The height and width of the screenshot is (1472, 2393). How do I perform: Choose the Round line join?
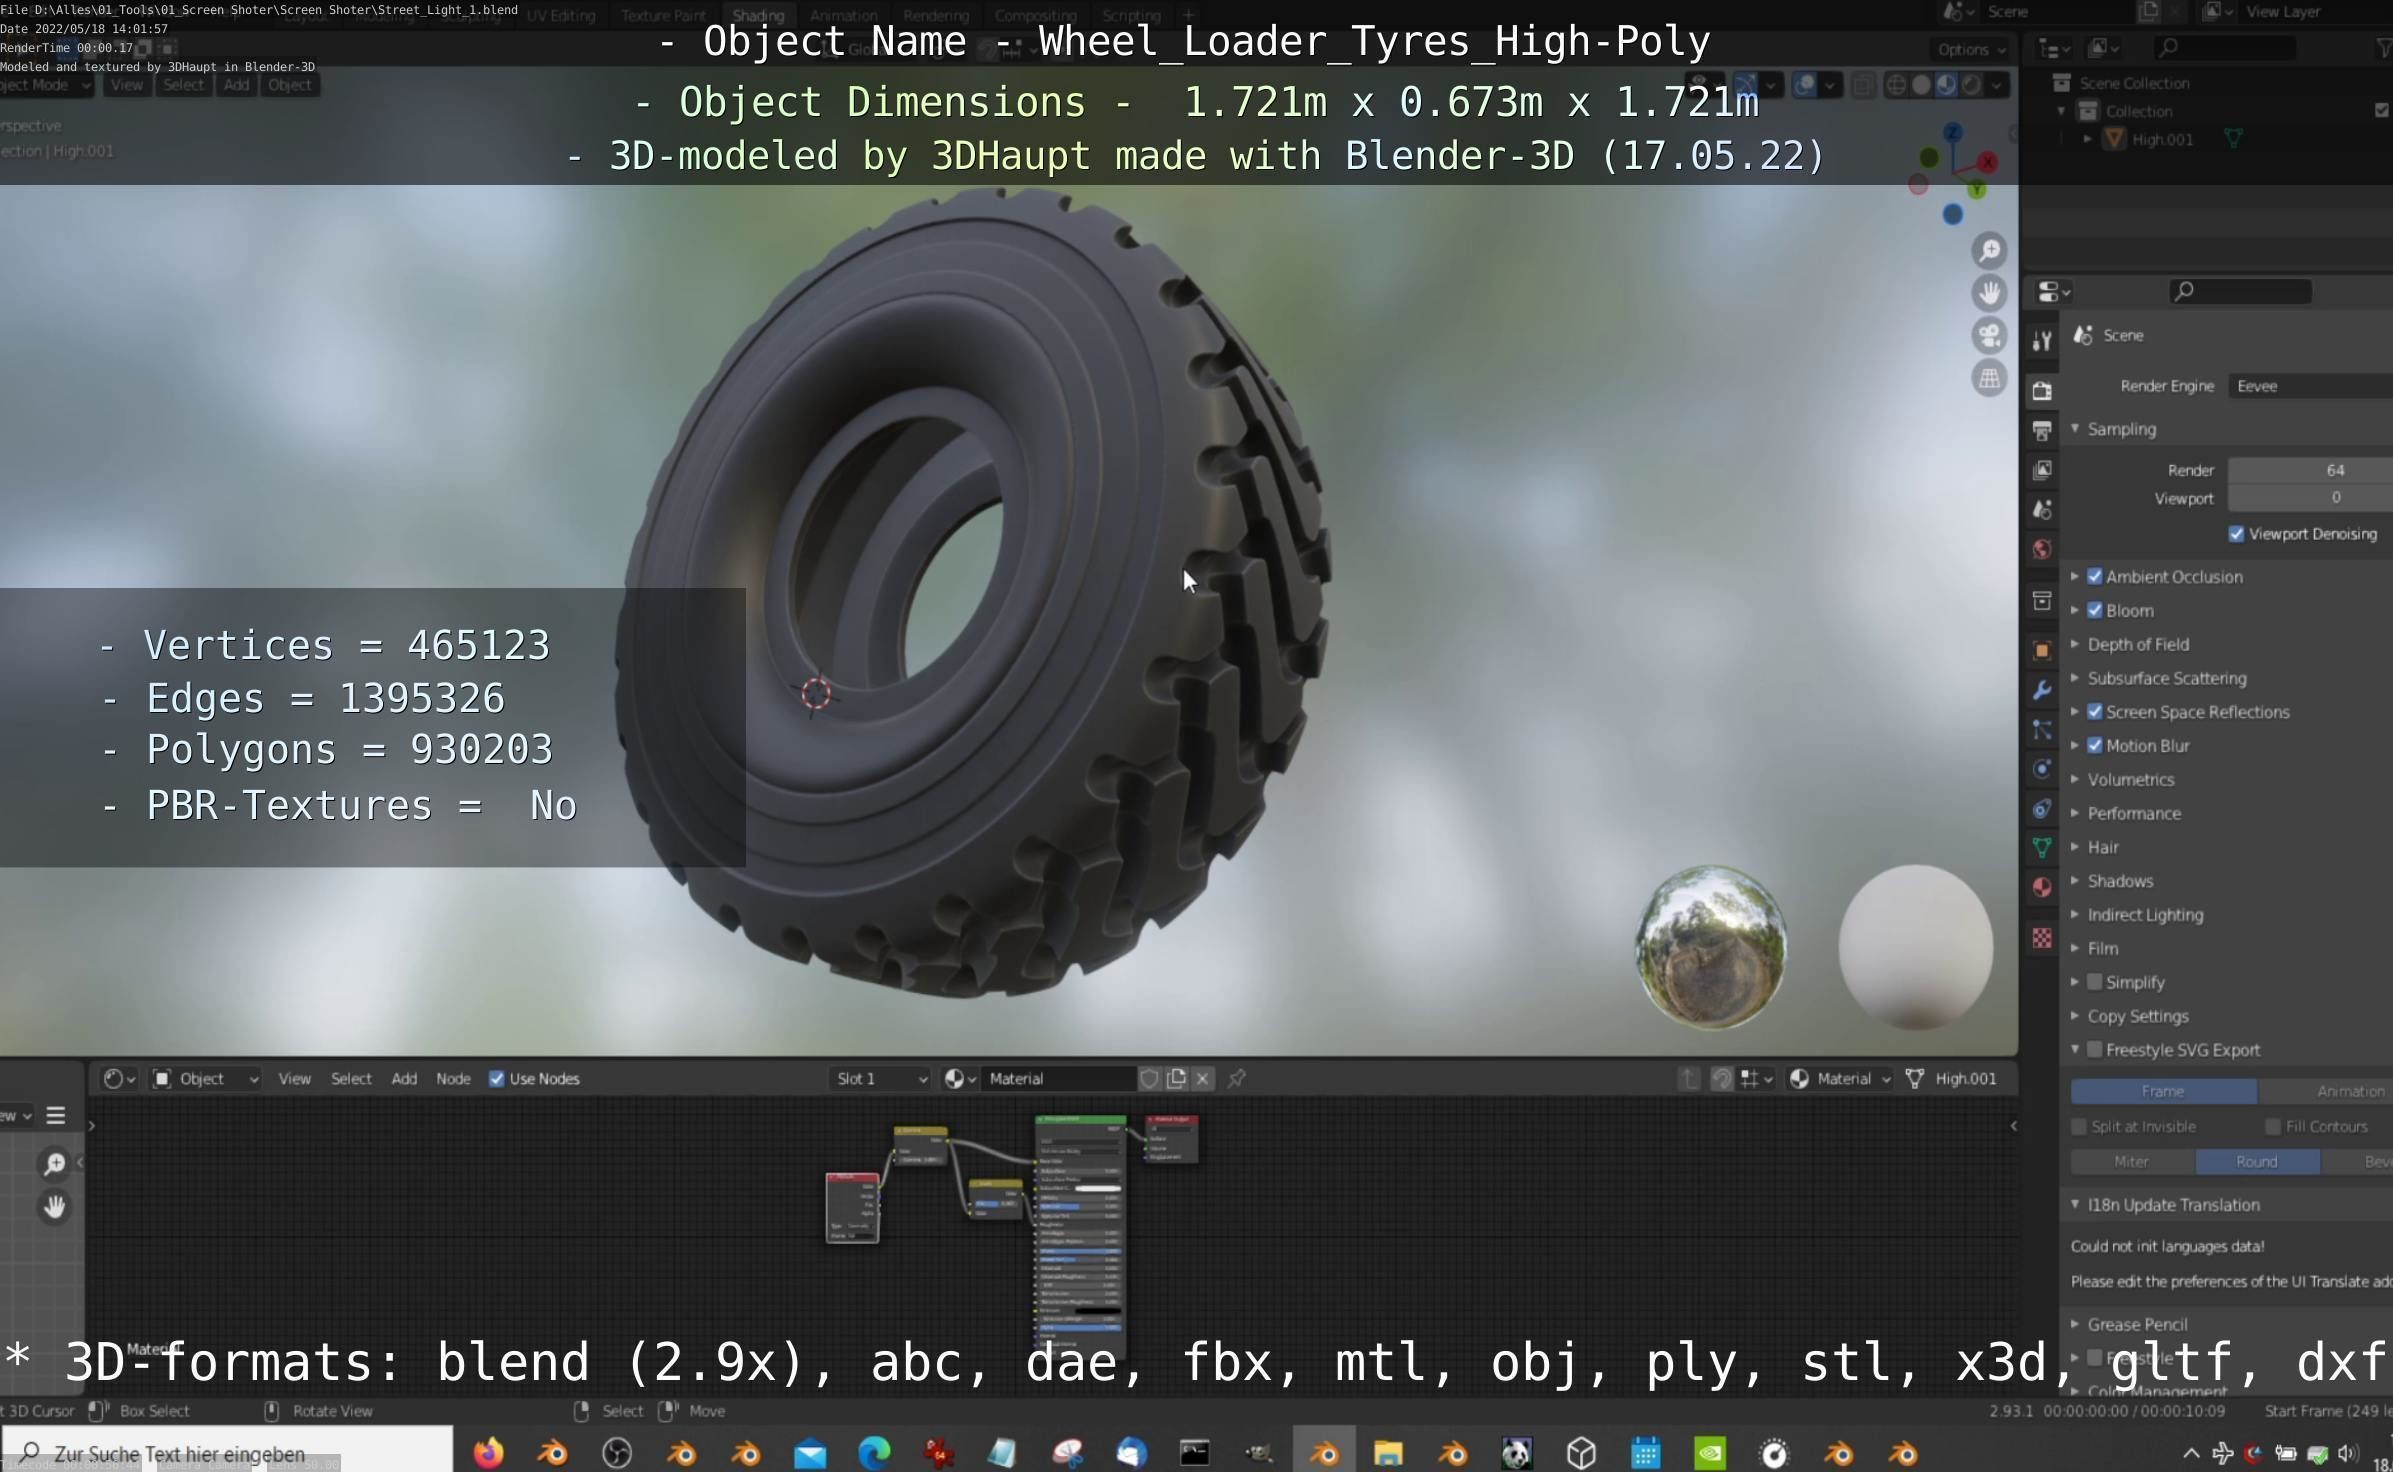click(x=2257, y=1162)
